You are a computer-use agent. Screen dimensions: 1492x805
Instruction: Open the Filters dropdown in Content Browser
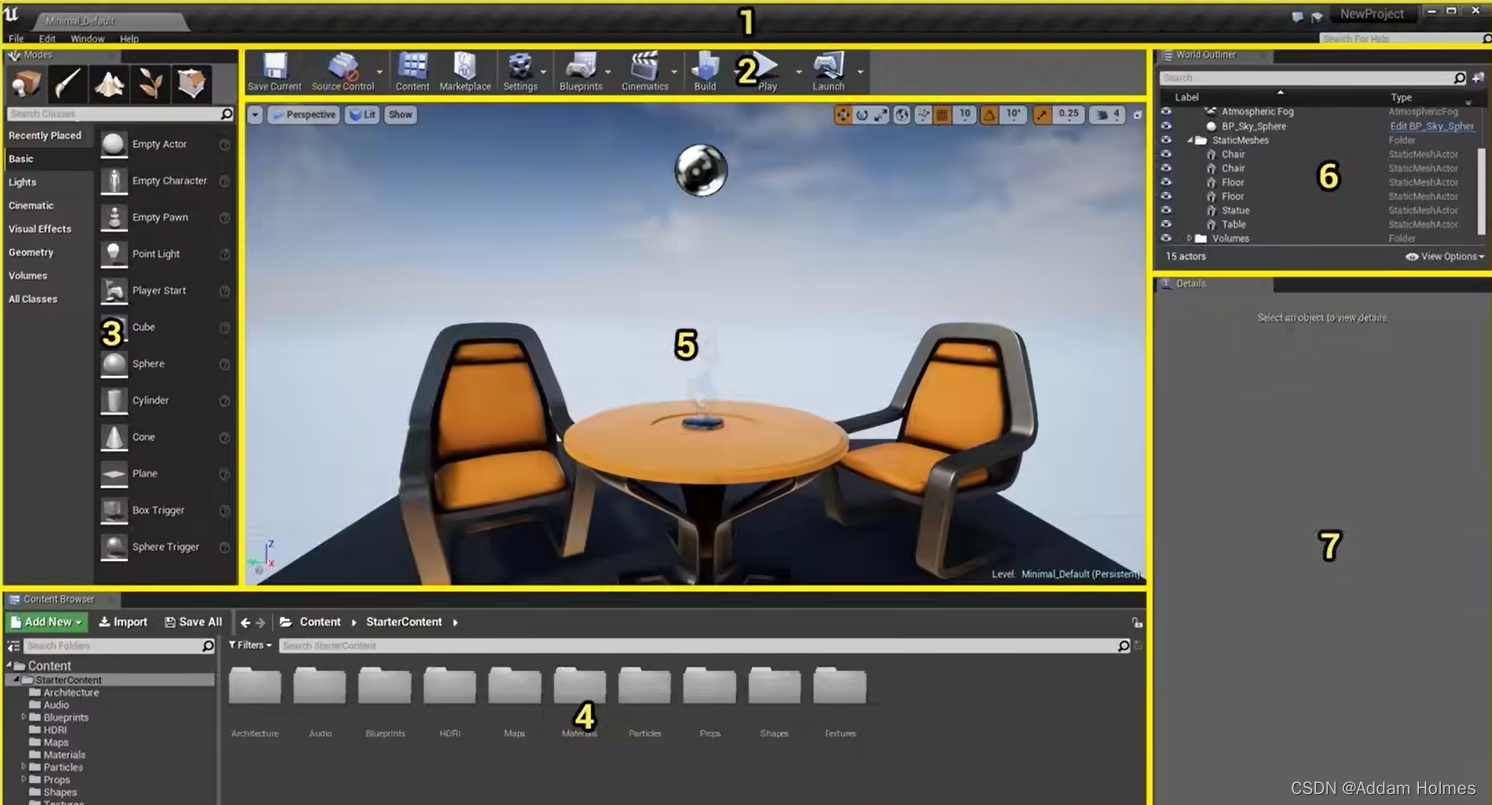pos(250,646)
